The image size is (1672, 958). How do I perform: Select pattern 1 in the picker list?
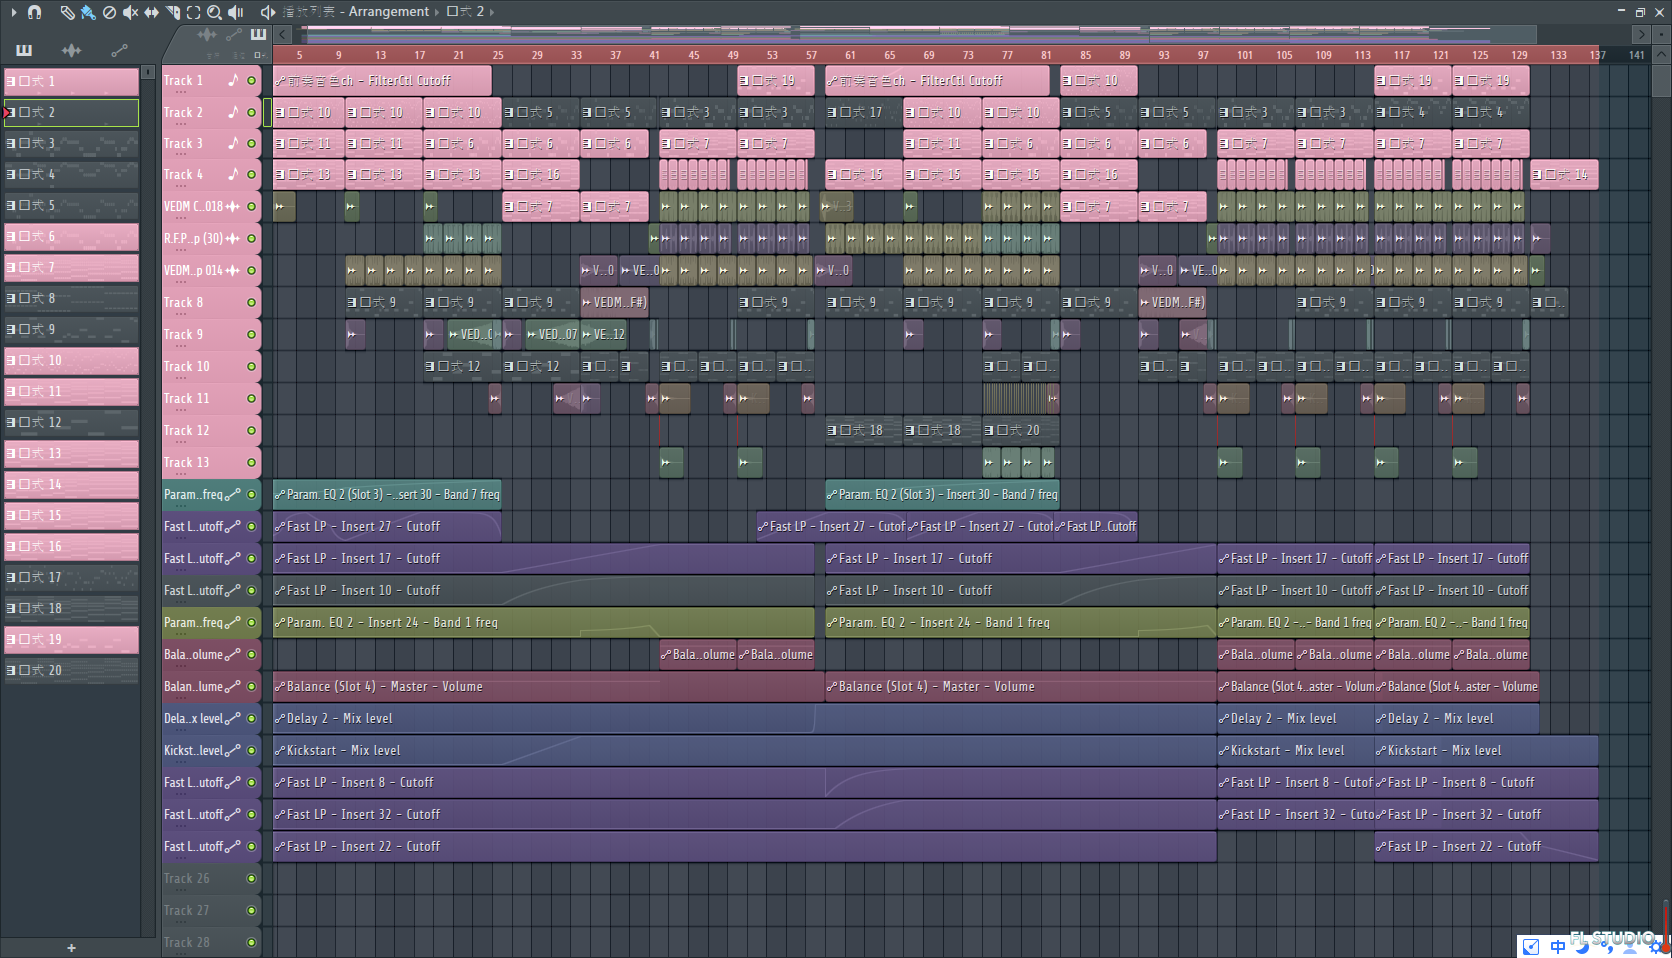coord(71,81)
